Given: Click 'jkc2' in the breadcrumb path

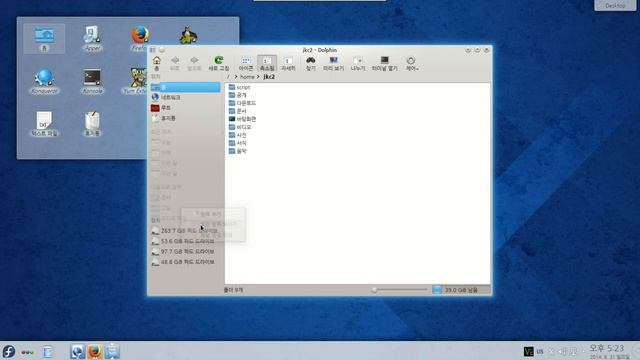Looking at the screenshot, I should click(269, 77).
